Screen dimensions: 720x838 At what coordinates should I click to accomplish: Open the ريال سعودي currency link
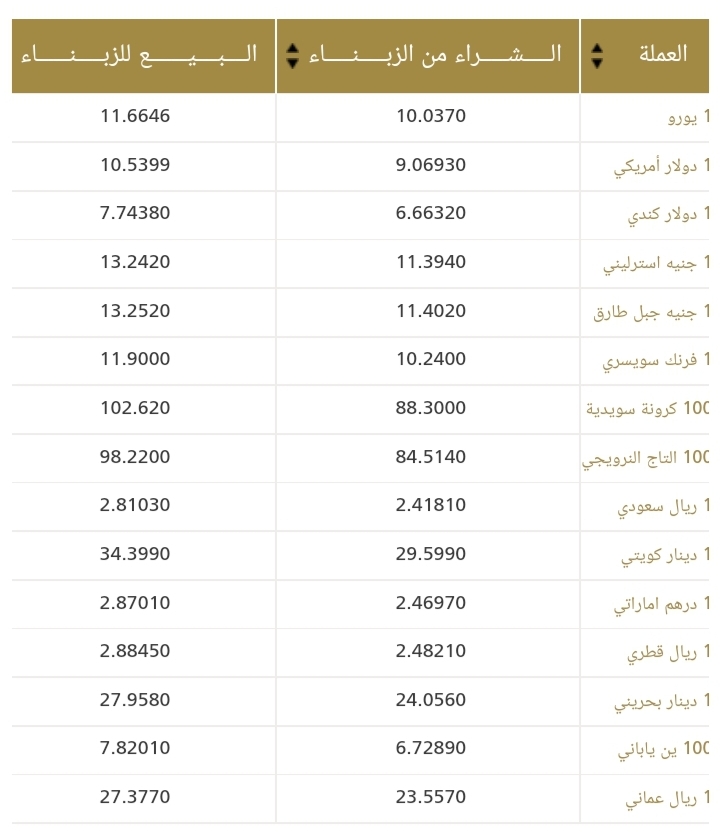(x=663, y=506)
